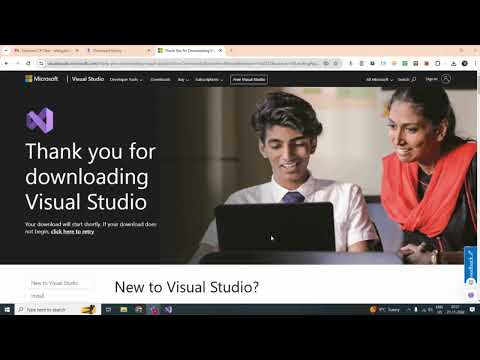
Task: Expand the Buy dropdown in navigation
Action: coord(183,80)
